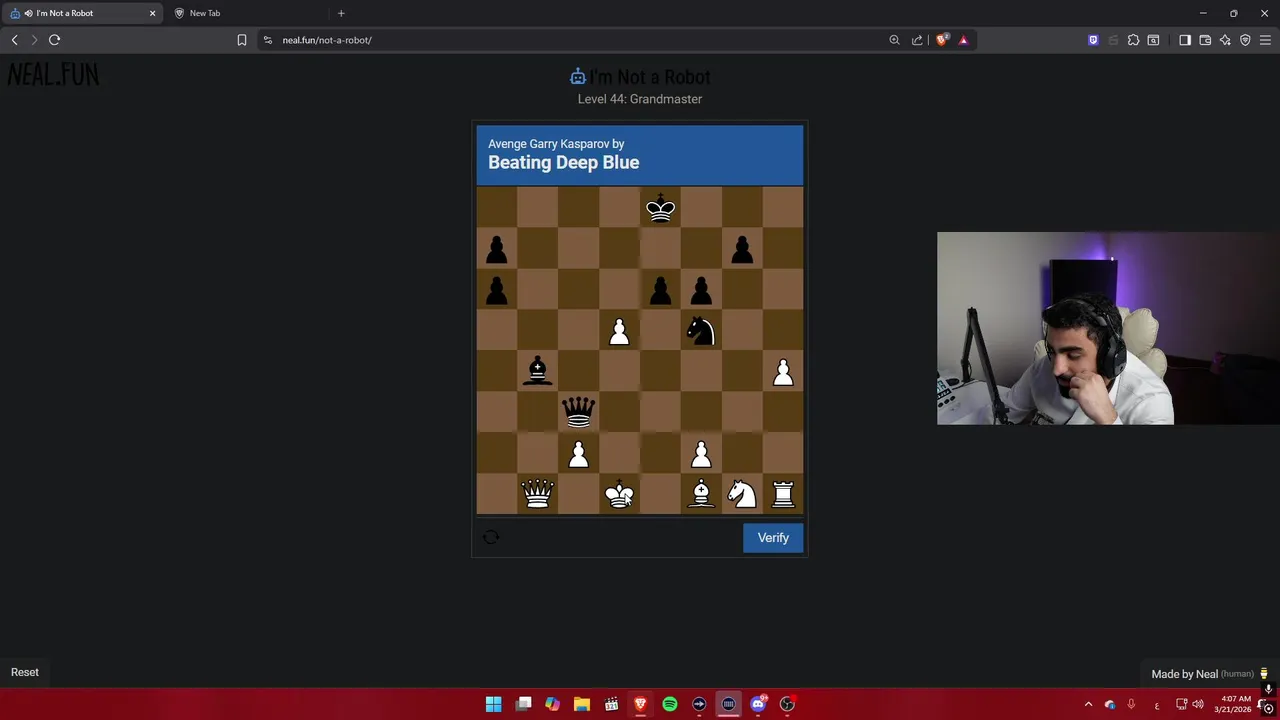
Task: Open Brave Shields lion icon
Action: coord(942,40)
